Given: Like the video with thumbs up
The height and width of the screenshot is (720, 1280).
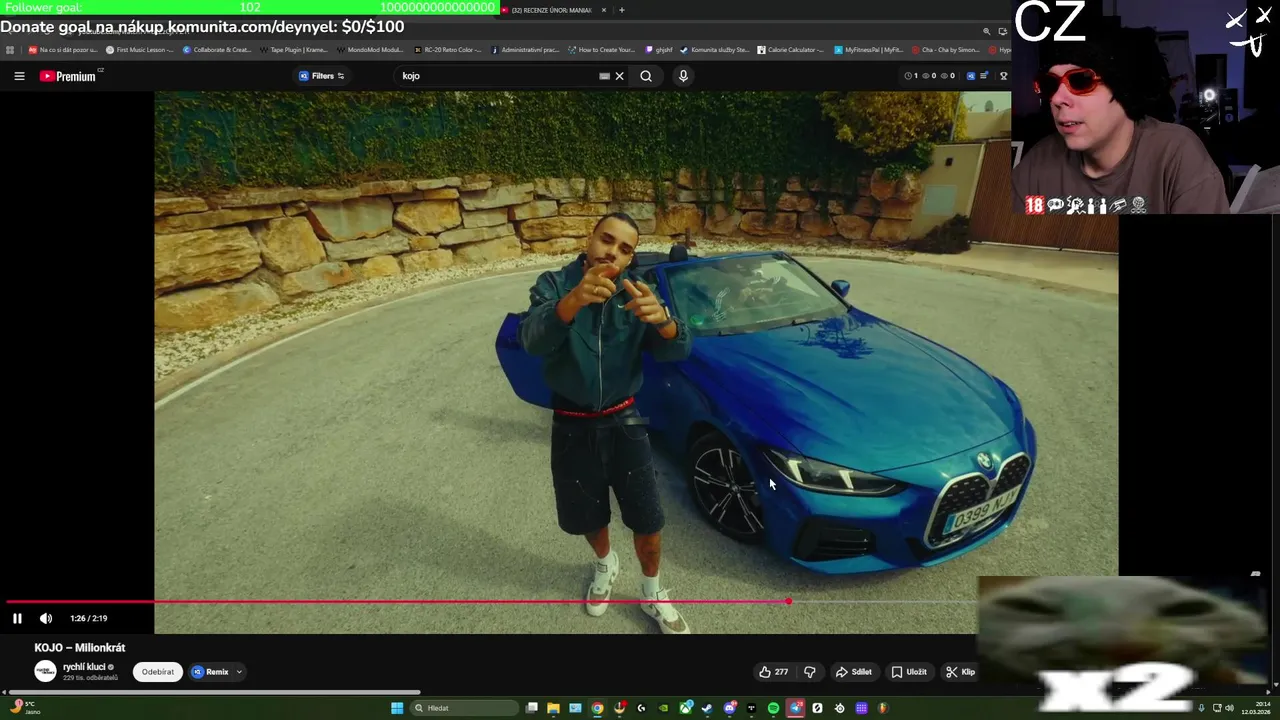Looking at the screenshot, I should (773, 672).
